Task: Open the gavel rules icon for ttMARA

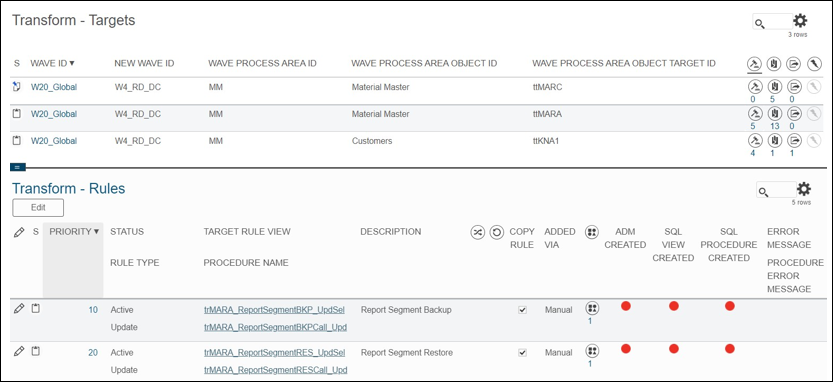Action: [x=754, y=113]
